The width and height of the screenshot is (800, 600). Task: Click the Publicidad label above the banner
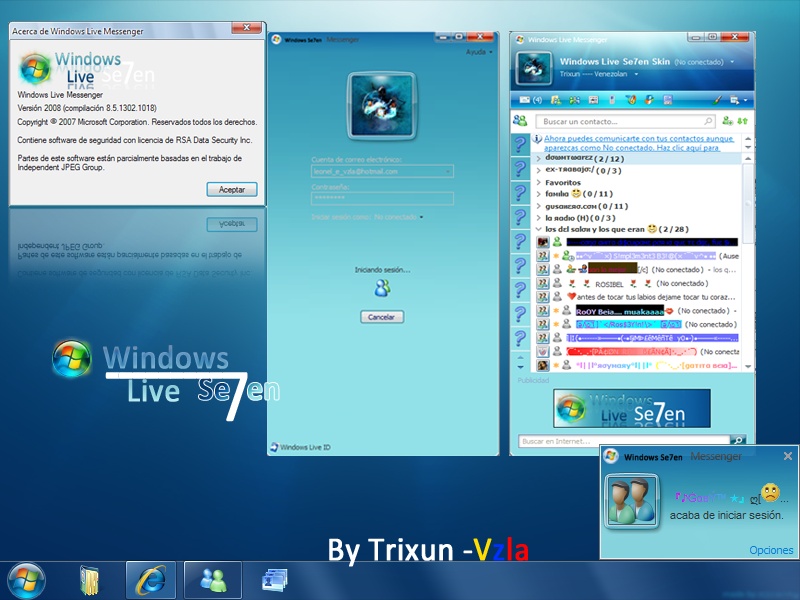coord(533,380)
